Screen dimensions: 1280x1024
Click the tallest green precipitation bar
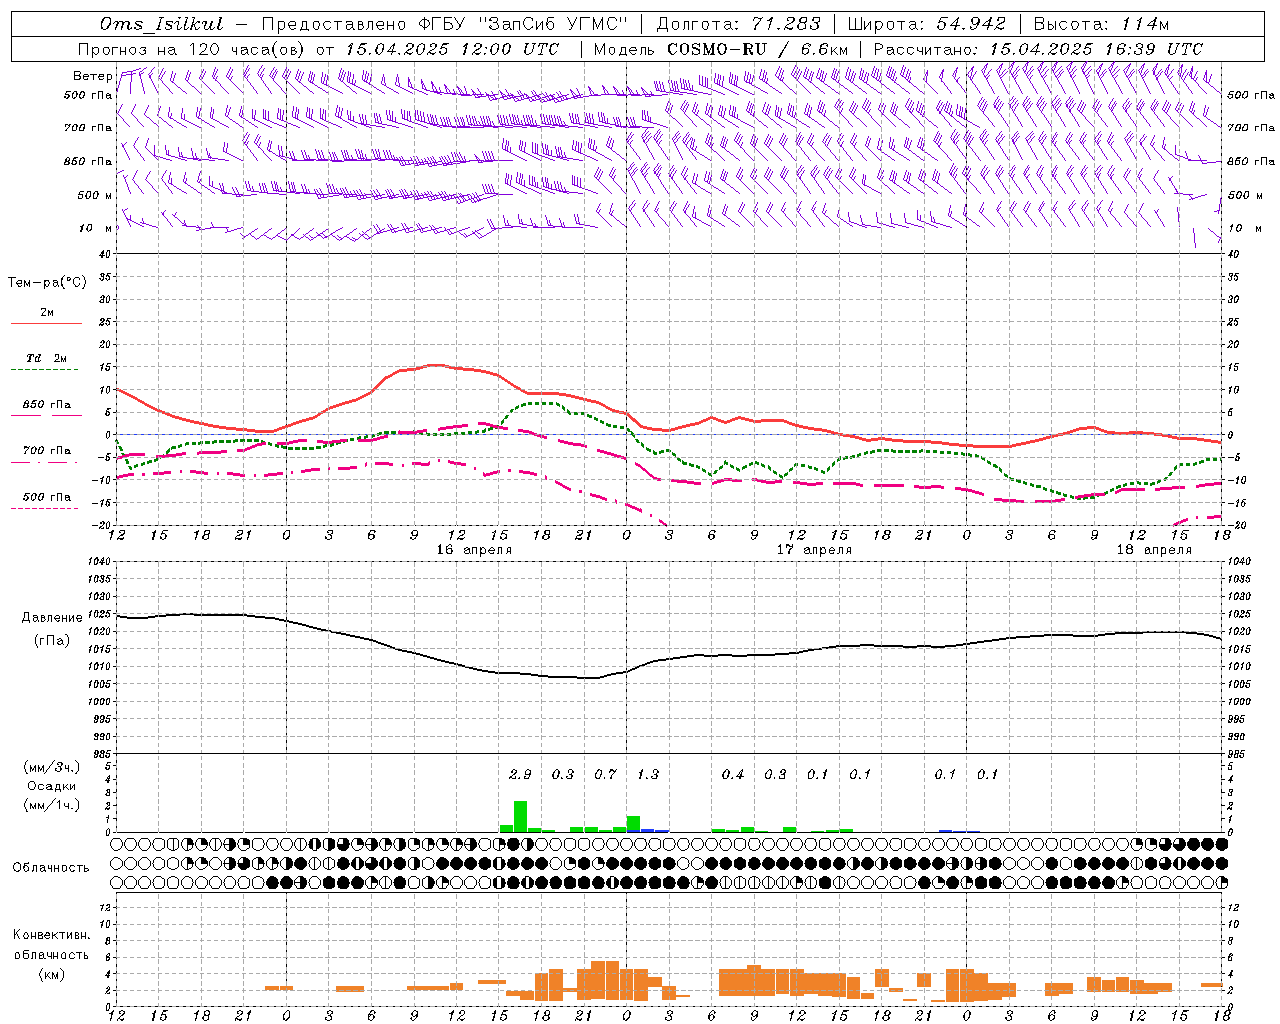coord(520,816)
